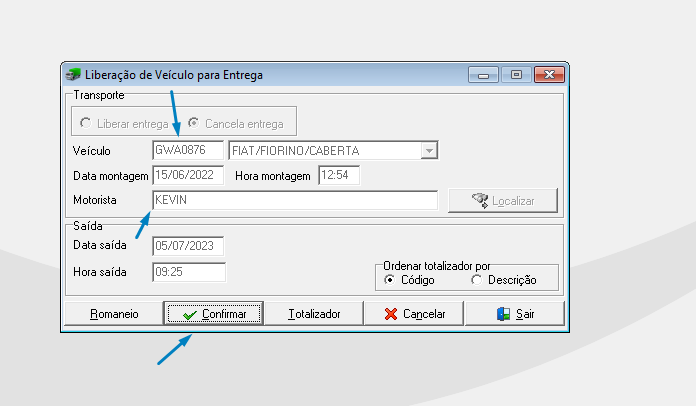The width and height of the screenshot is (696, 406).
Task: Click the Motorista field showing KEVIN
Action: (x=295, y=200)
